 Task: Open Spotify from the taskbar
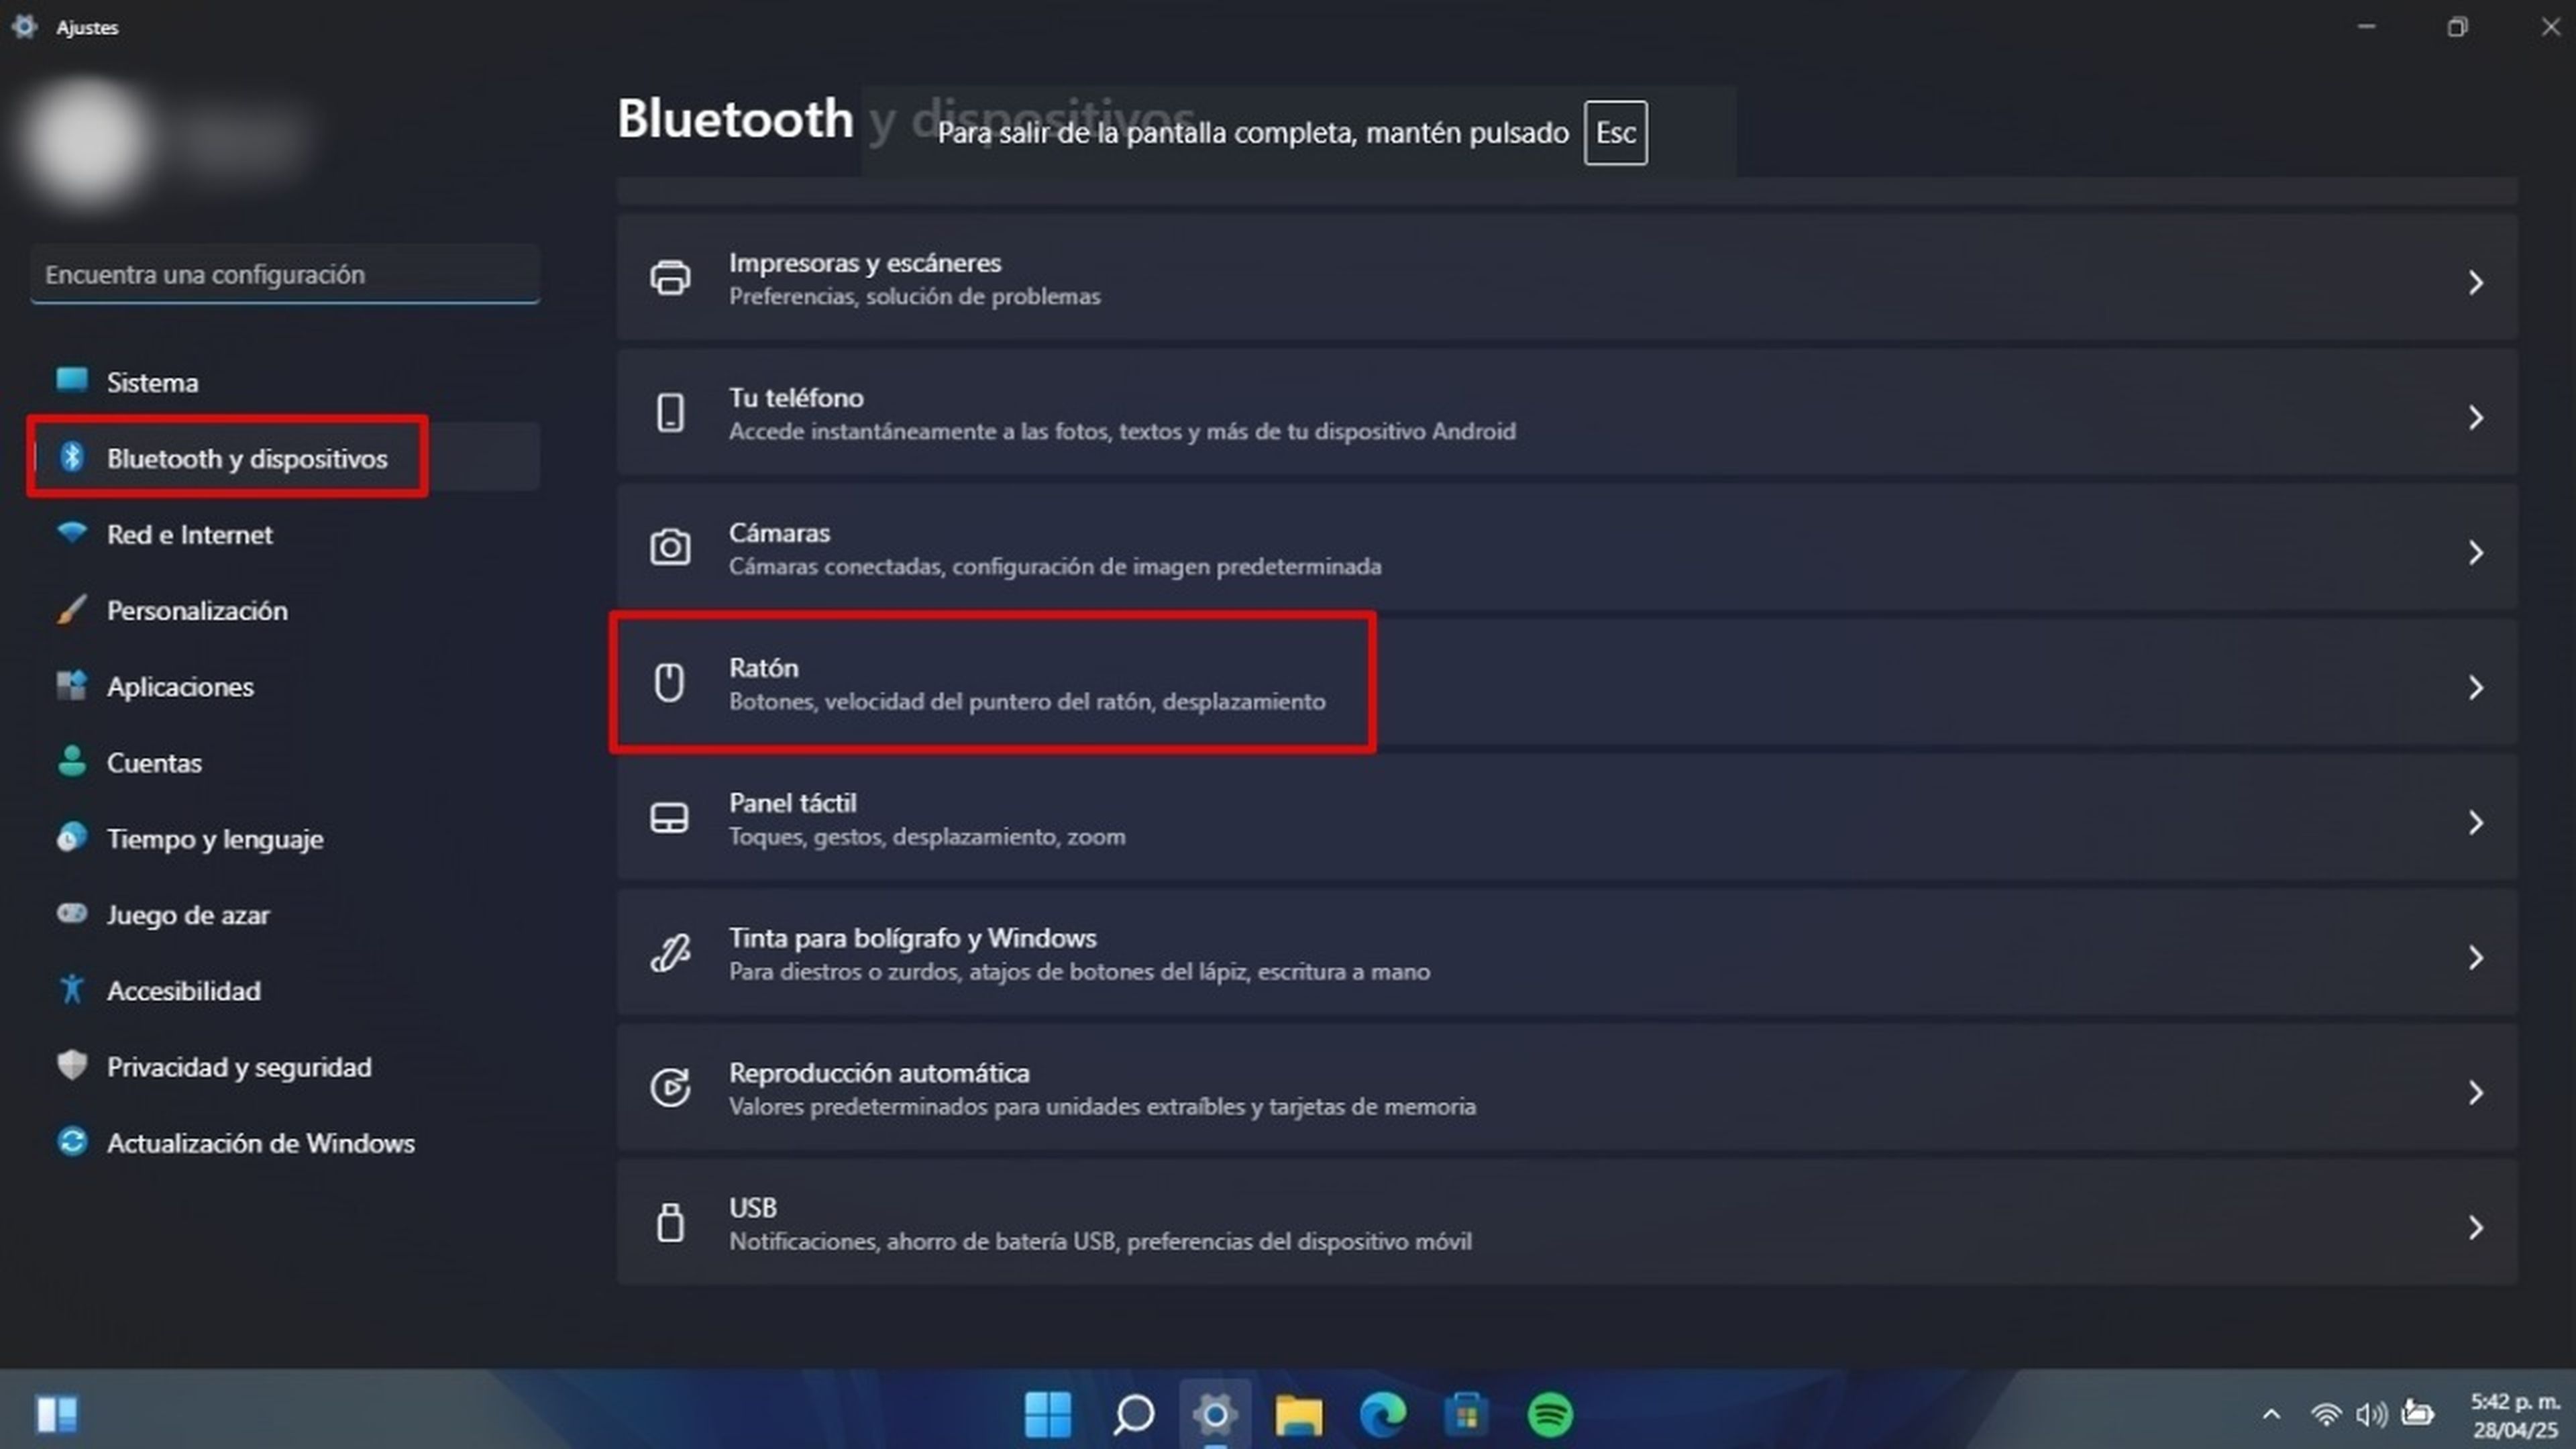(1550, 1415)
